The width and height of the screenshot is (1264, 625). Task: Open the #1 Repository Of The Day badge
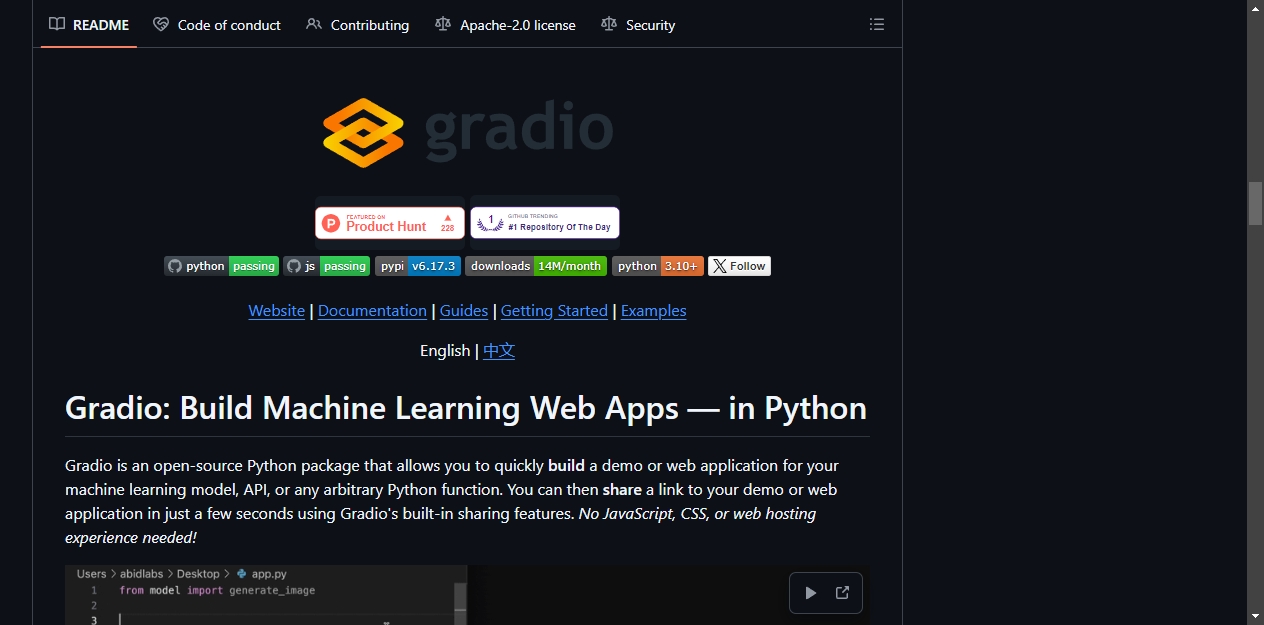point(545,223)
